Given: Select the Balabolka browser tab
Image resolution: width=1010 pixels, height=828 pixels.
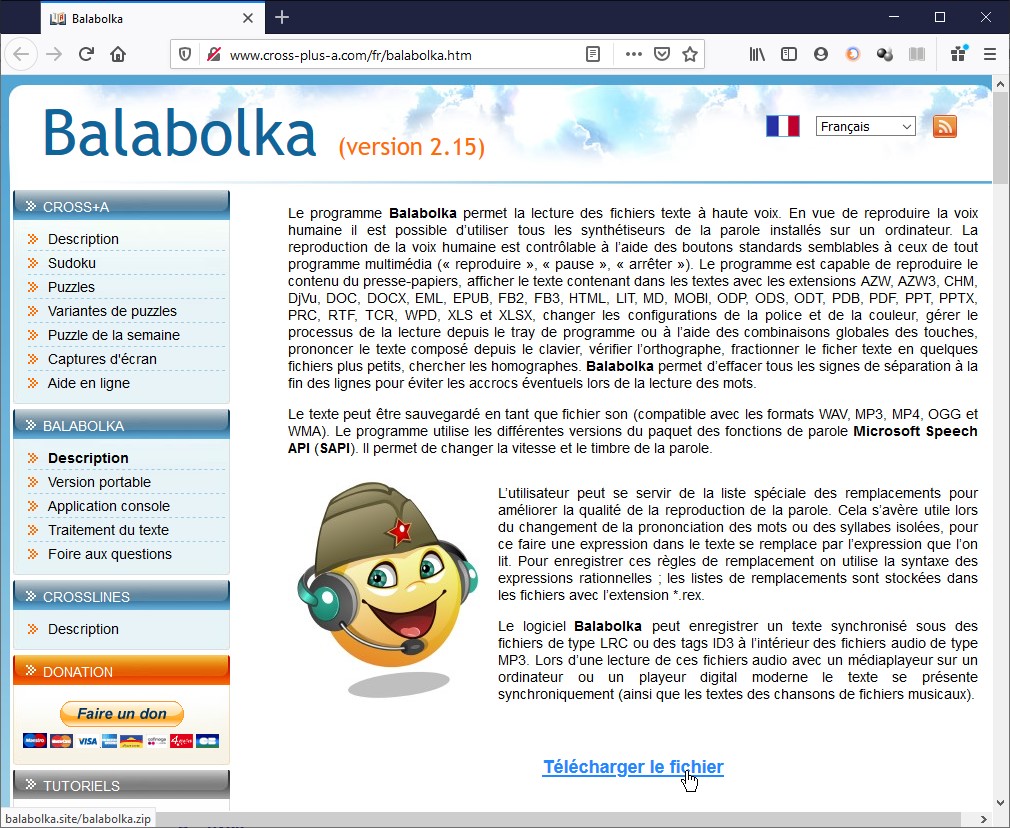Looking at the screenshot, I should (151, 18).
